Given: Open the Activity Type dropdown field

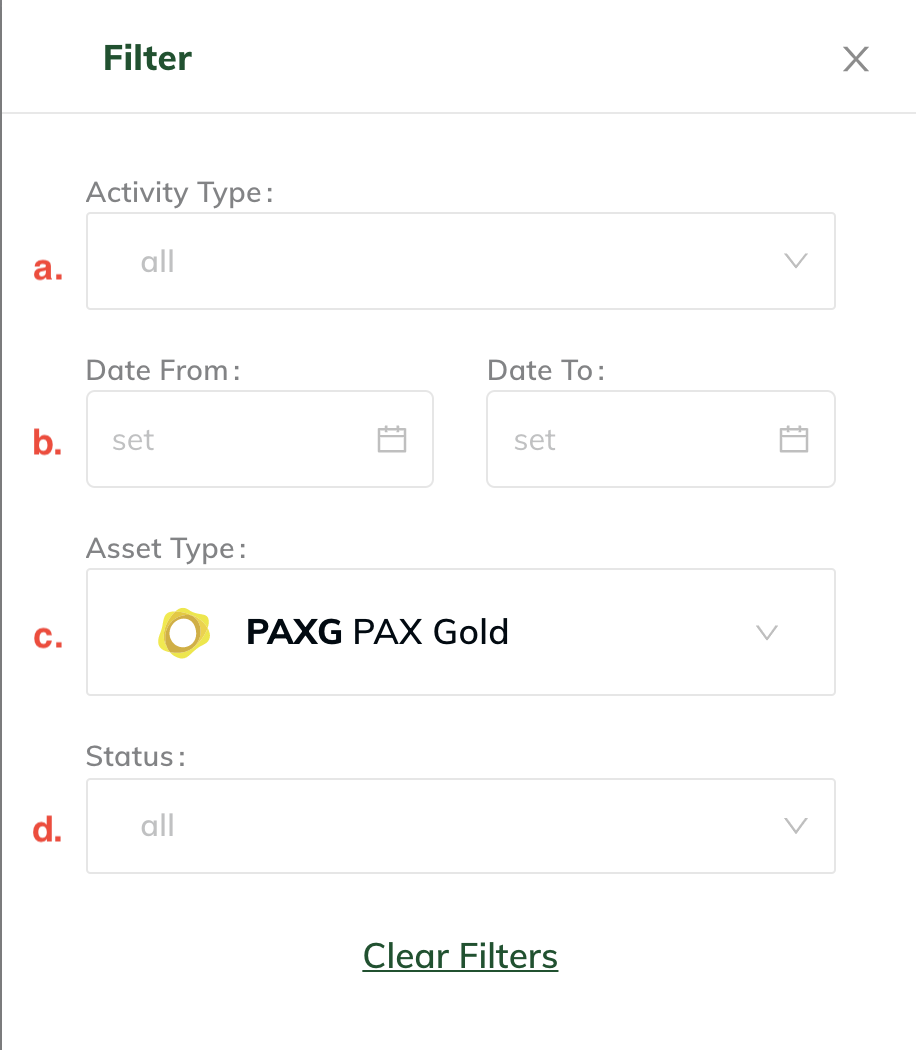Looking at the screenshot, I should (461, 261).
